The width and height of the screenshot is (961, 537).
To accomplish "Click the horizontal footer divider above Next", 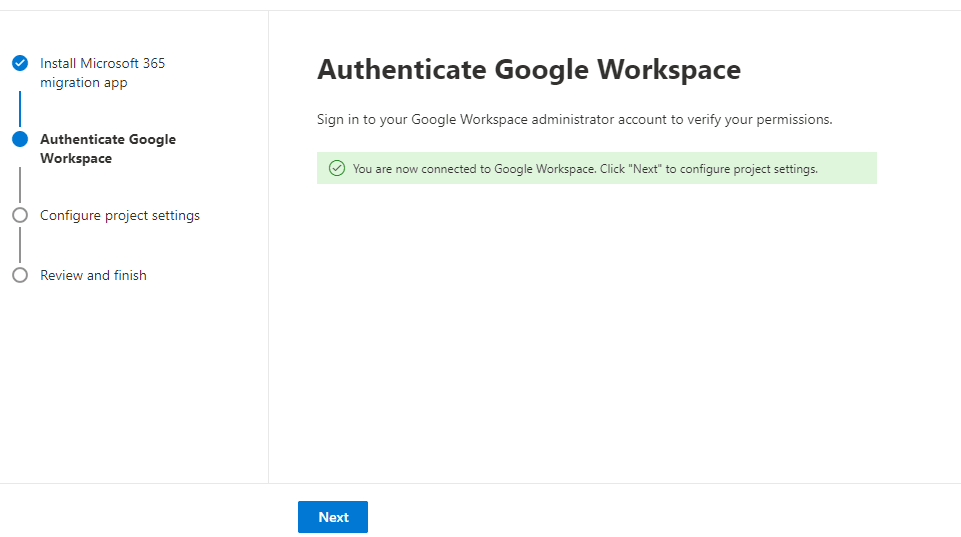I will [600, 483].
